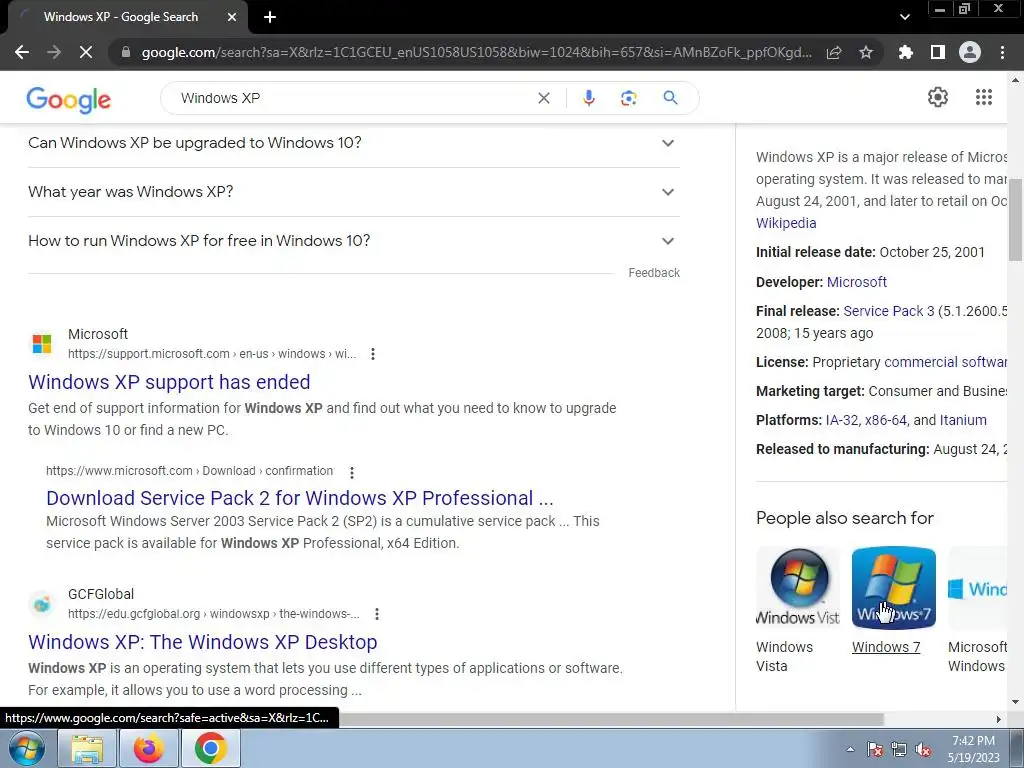
Task: Click the Feedback link
Action: point(654,273)
